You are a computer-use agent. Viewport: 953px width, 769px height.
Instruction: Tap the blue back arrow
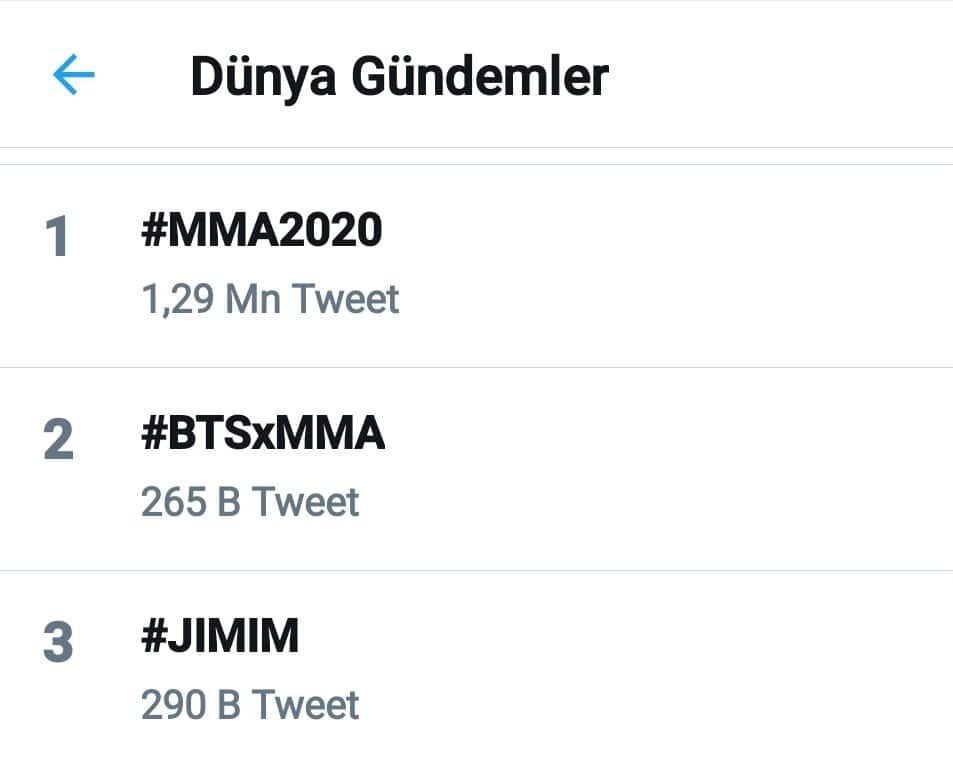73,75
